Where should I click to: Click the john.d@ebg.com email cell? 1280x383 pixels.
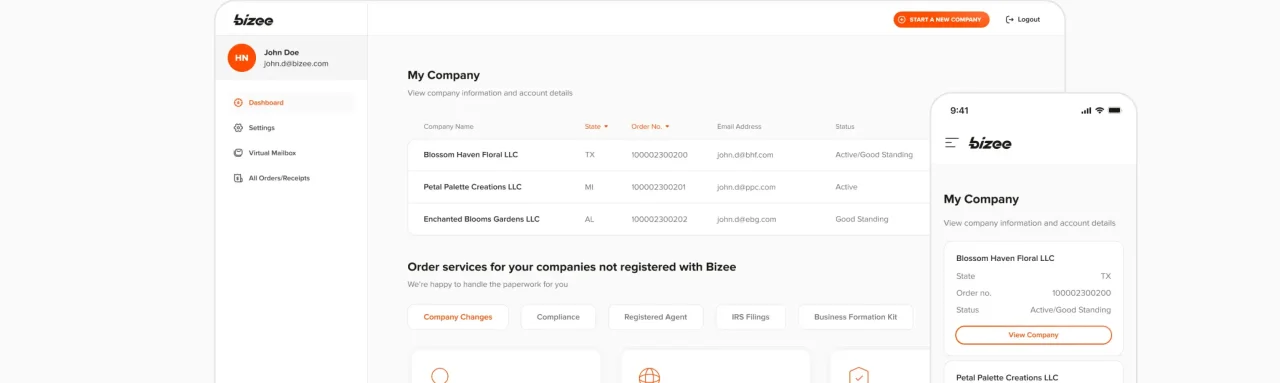click(x=746, y=219)
